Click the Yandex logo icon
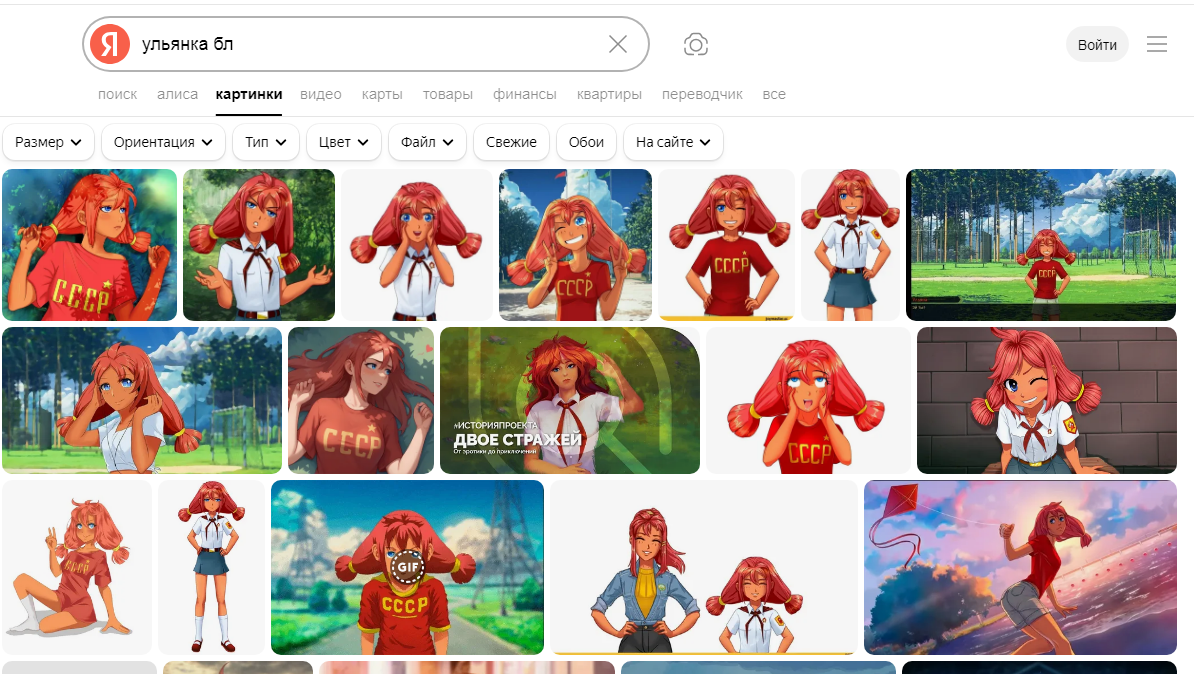The image size is (1194, 674). coord(110,44)
